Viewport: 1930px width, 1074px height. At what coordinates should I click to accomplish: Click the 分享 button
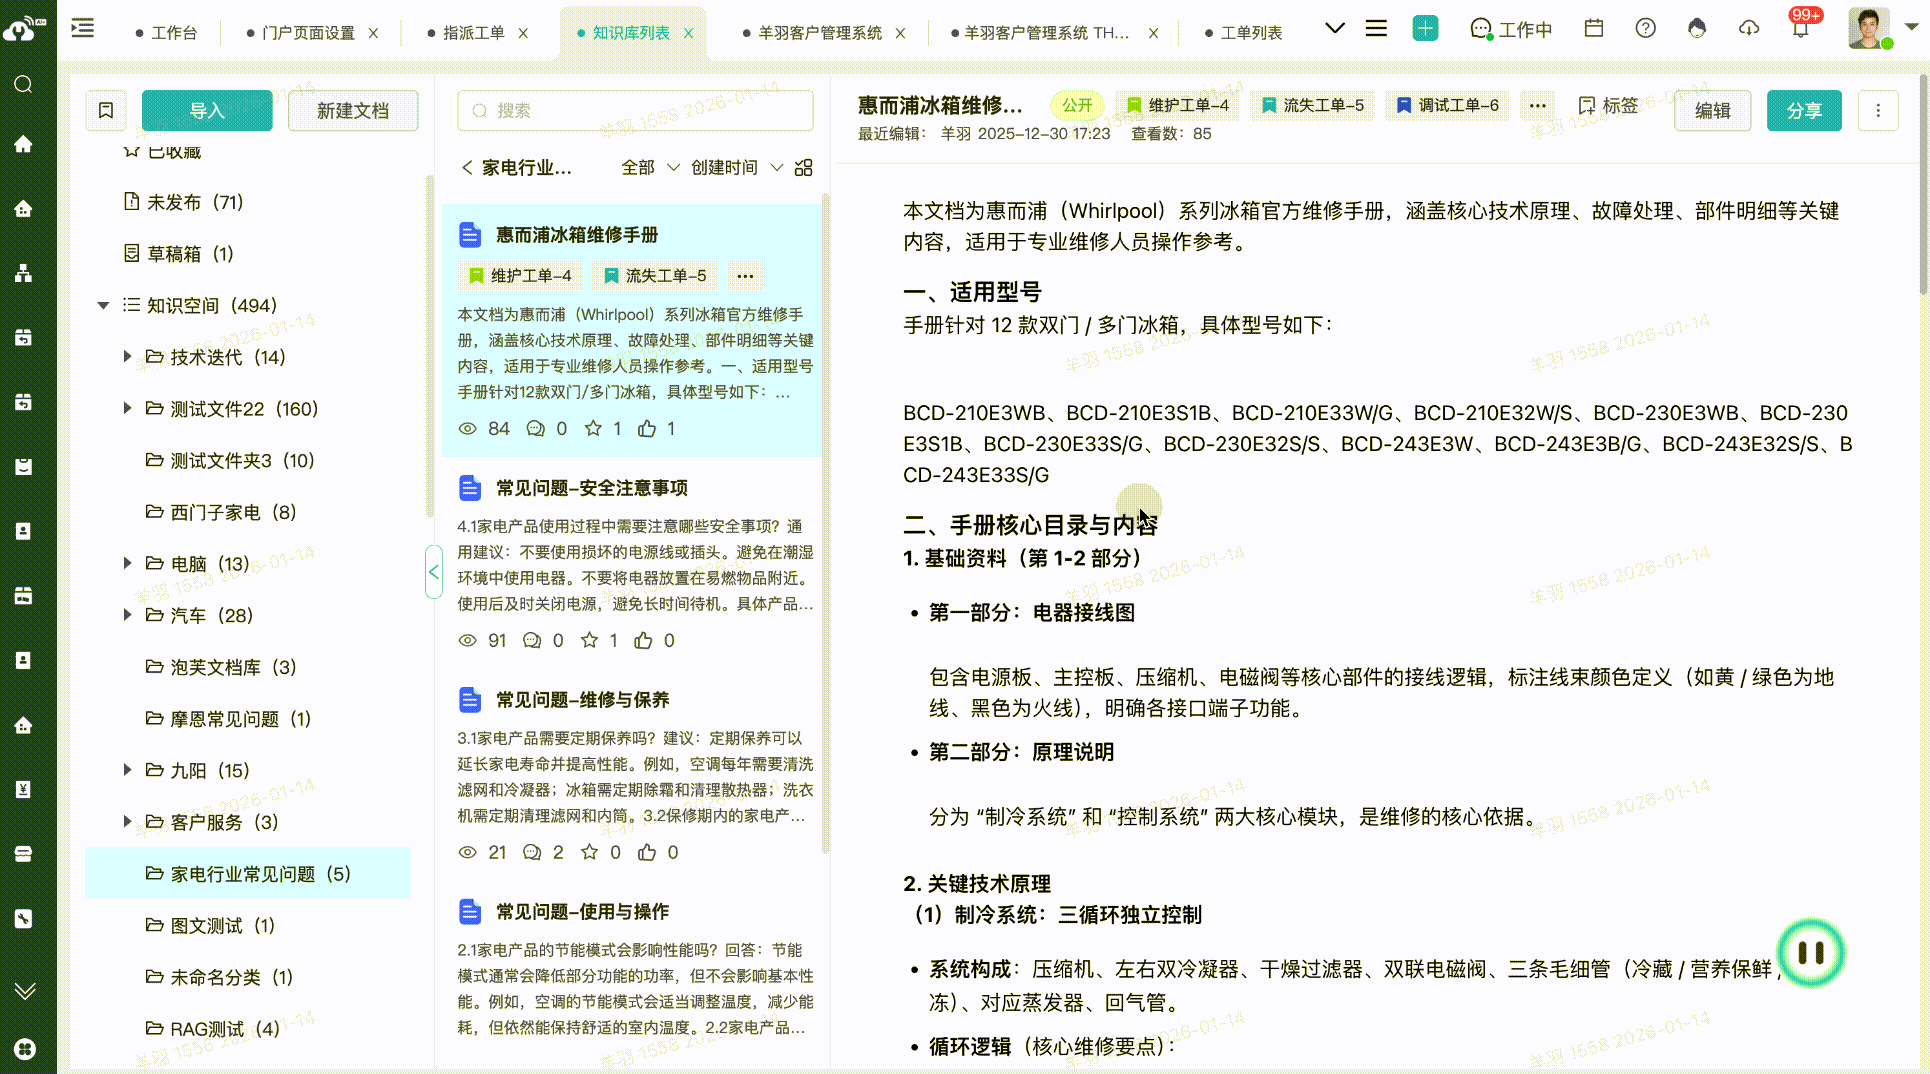[1804, 110]
